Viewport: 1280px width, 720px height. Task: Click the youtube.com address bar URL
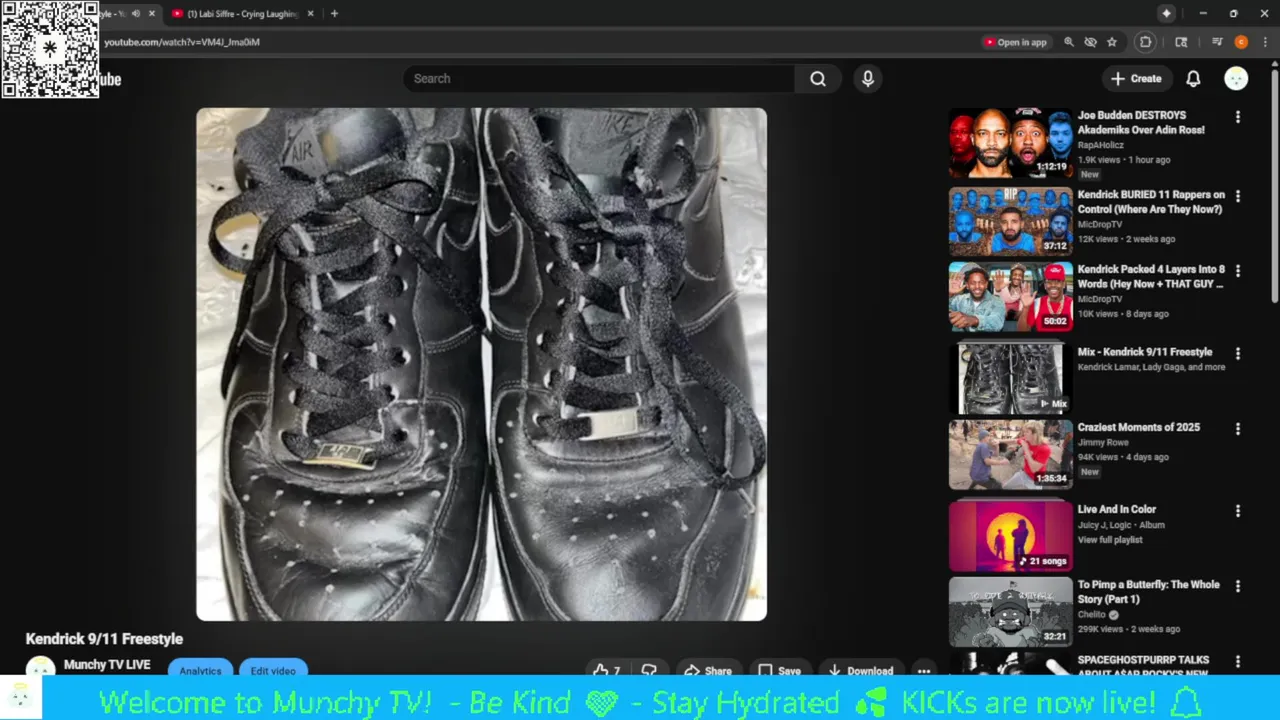182,42
